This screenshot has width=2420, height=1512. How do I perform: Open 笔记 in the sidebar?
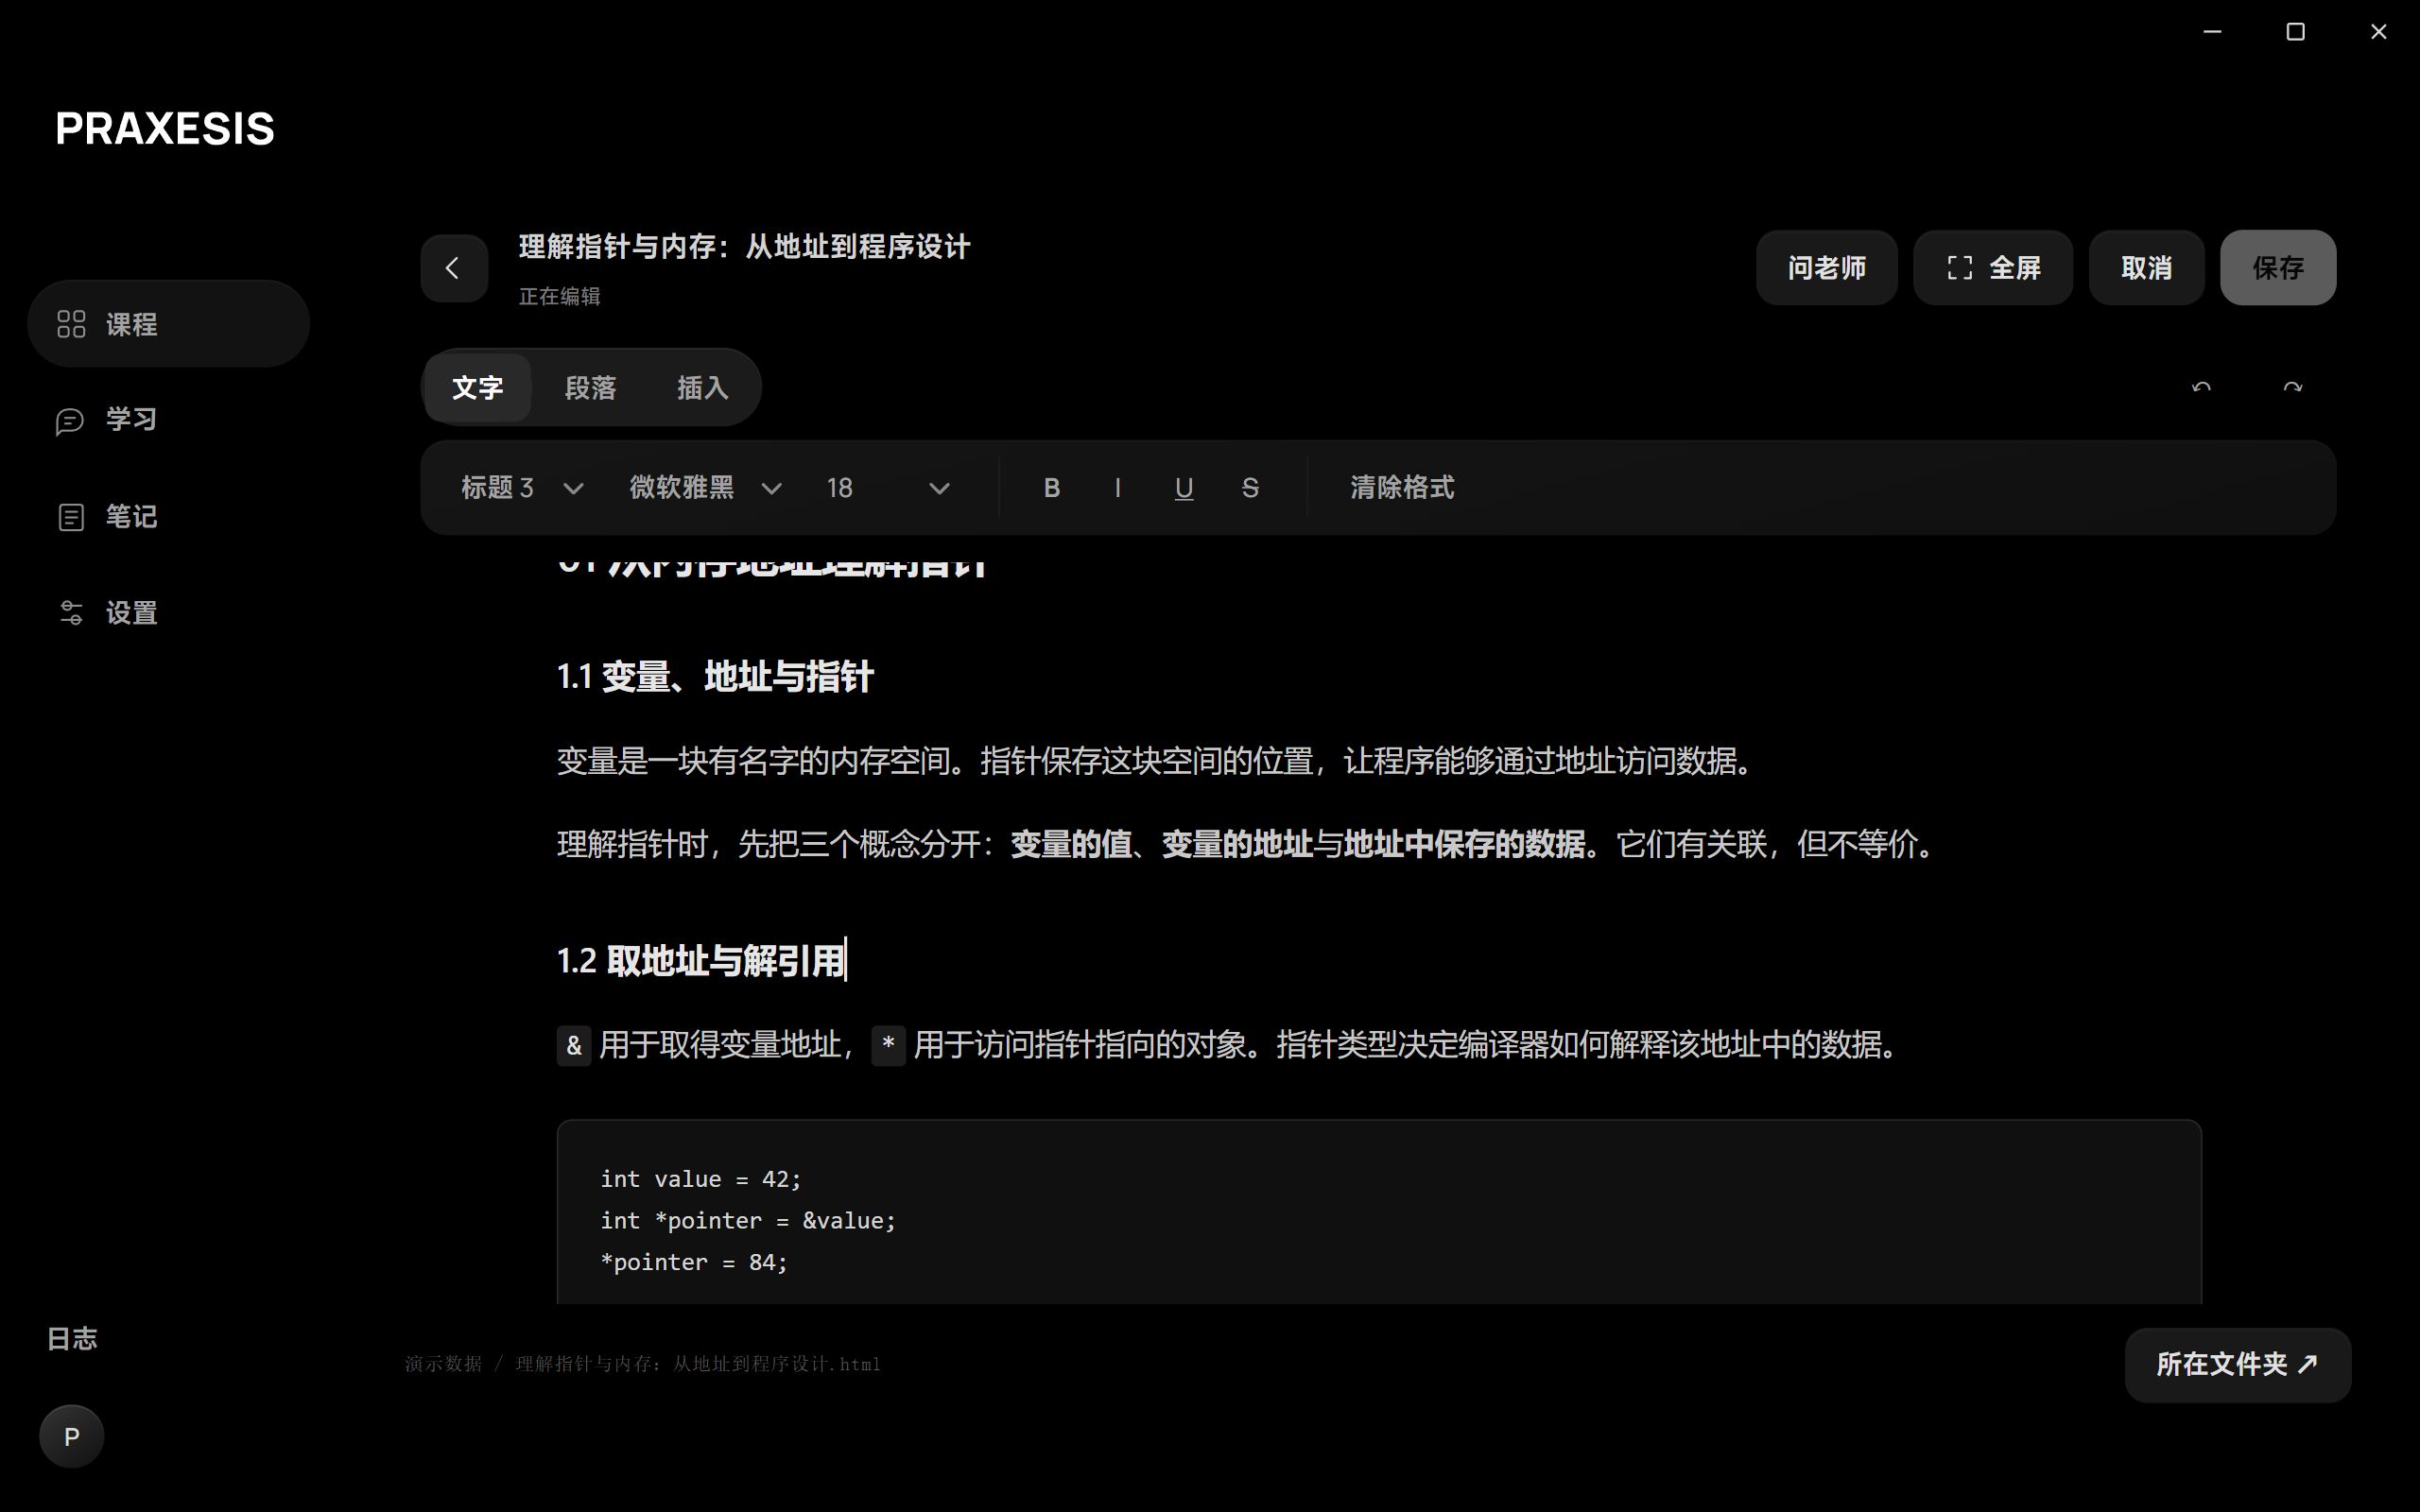pos(168,516)
